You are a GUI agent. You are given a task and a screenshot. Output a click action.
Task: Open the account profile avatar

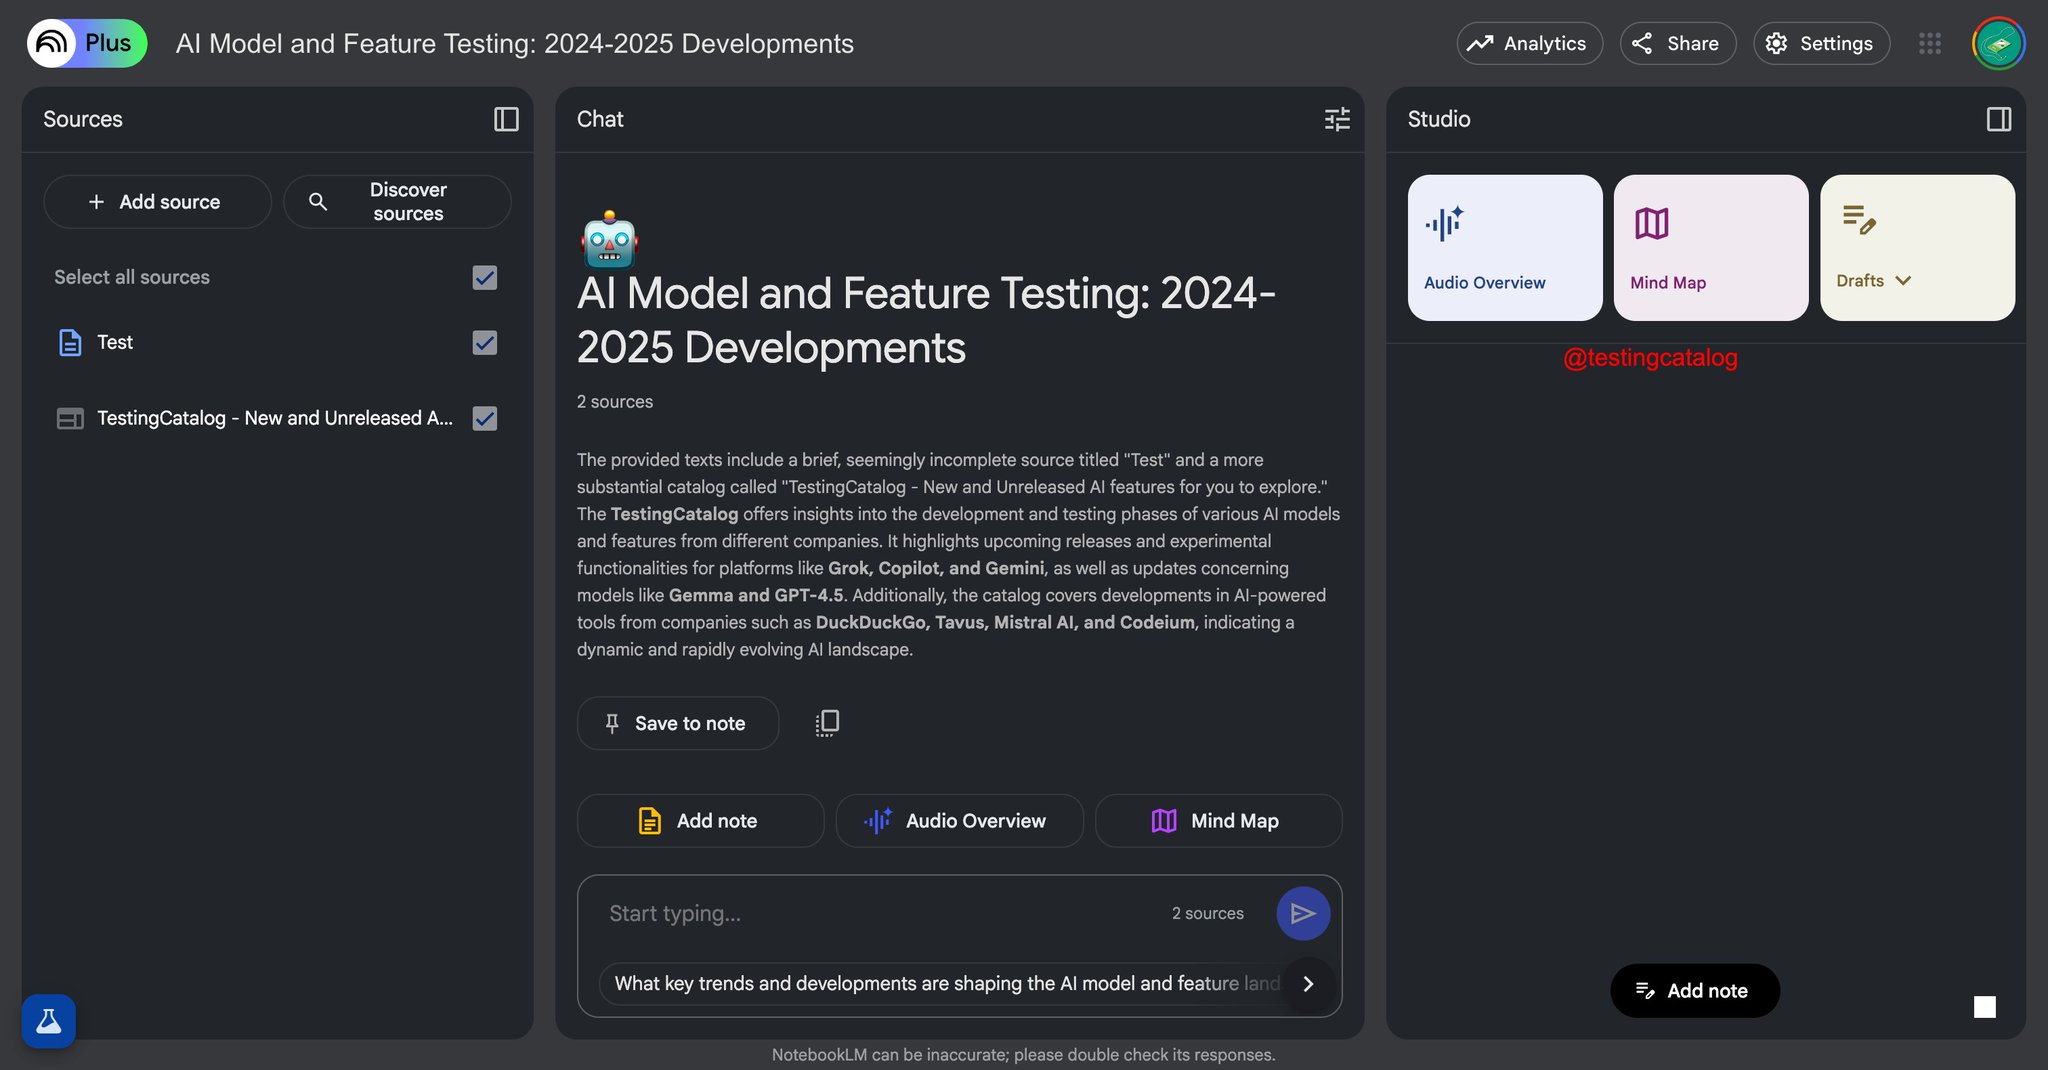1998,44
